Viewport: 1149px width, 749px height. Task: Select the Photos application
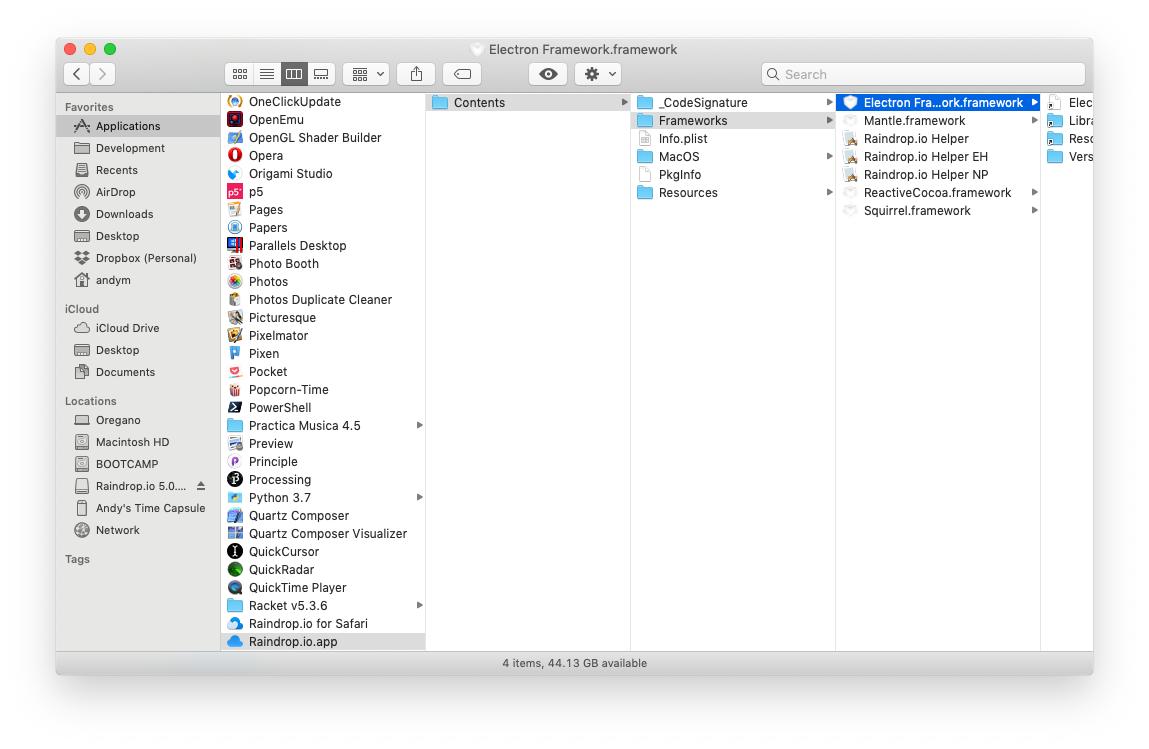point(323,281)
